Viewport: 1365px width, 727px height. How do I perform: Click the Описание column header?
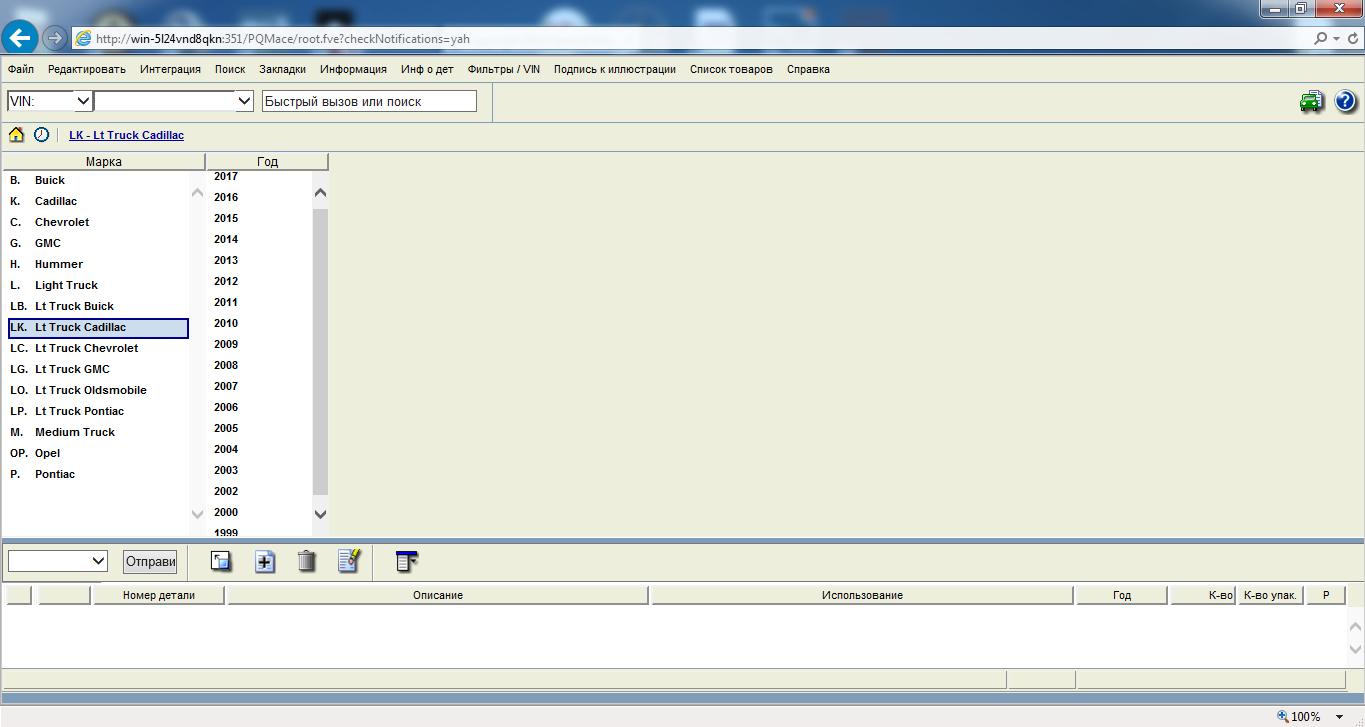(x=438, y=595)
